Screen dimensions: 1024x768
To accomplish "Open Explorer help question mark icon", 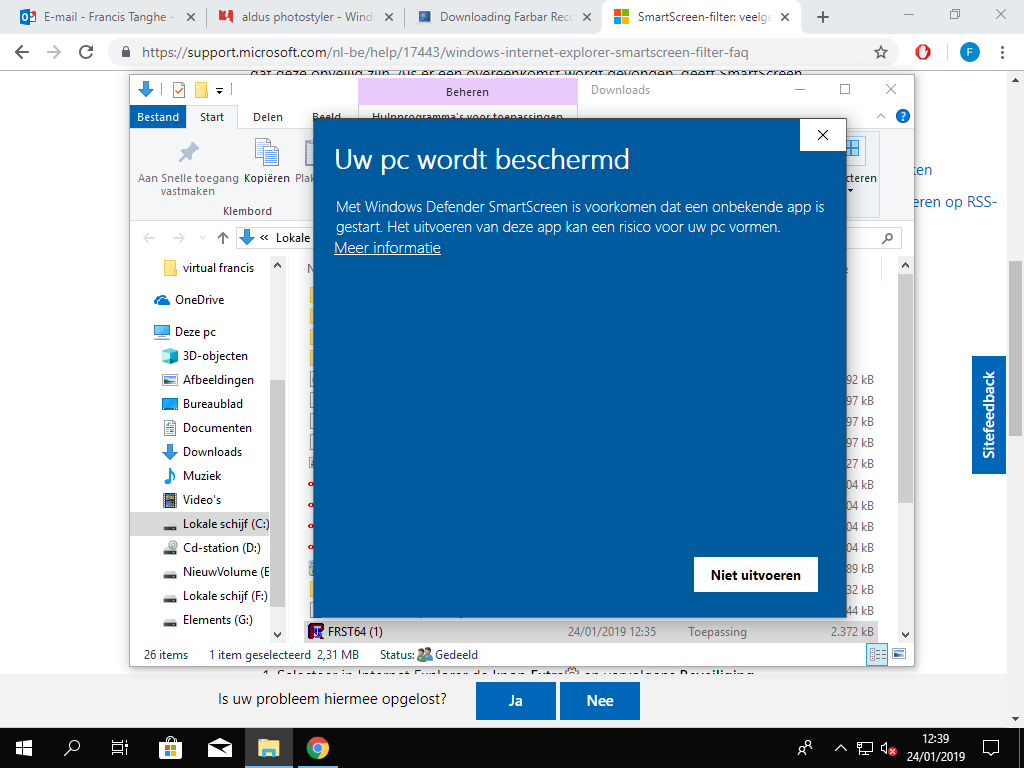I will (x=903, y=116).
